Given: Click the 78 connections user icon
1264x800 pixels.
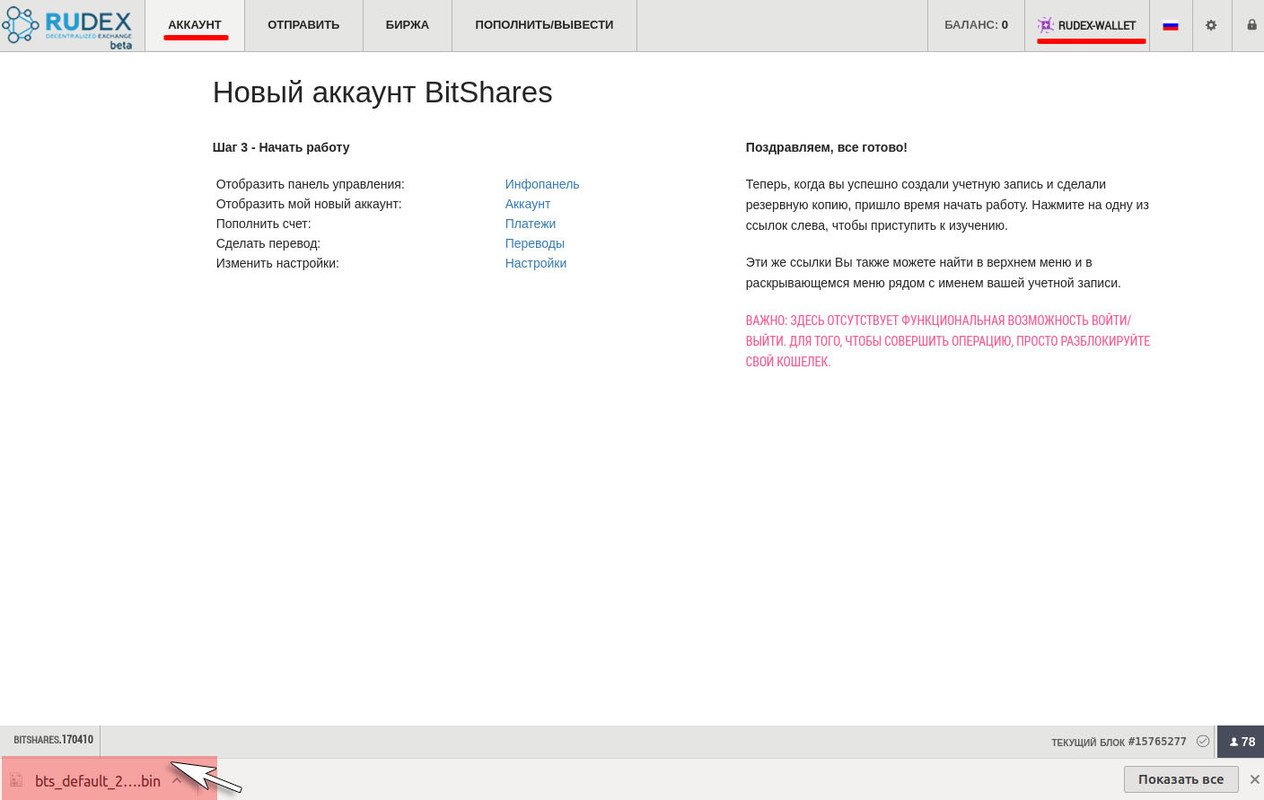Looking at the screenshot, I should click(x=1241, y=741).
